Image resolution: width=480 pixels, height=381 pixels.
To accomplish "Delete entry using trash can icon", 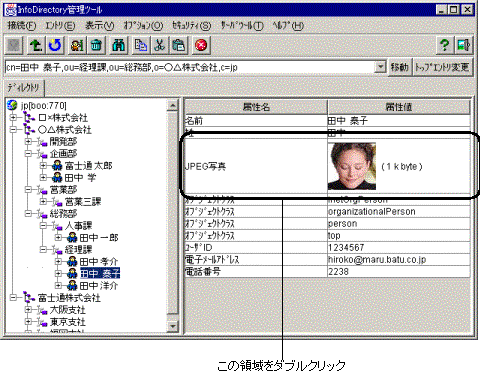I will (x=96, y=45).
